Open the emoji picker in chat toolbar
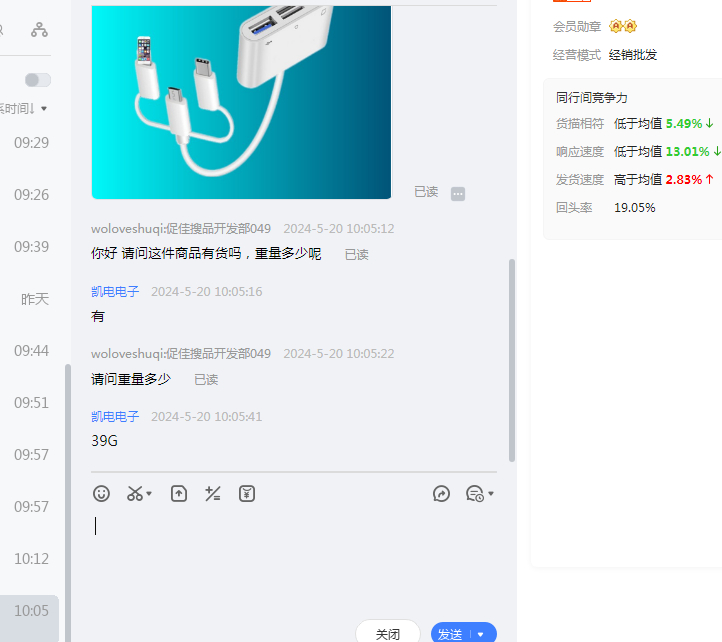 click(101, 493)
